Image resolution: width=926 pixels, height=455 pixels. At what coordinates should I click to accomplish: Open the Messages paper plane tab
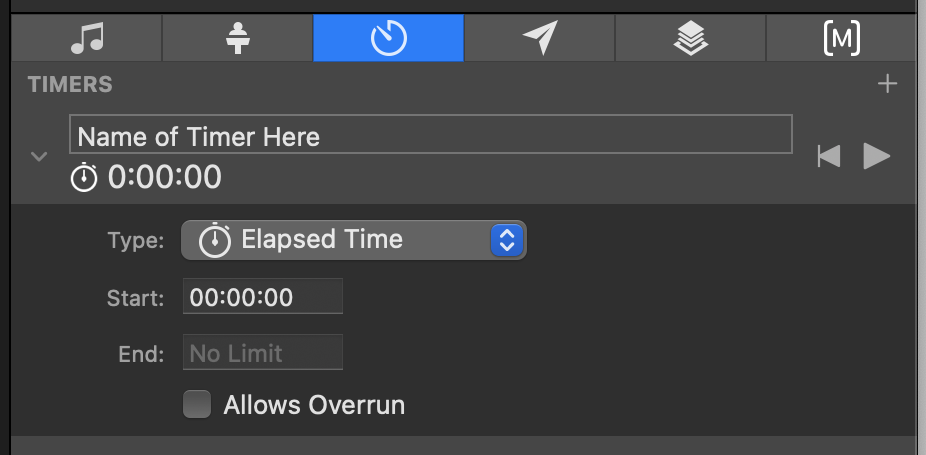539,38
